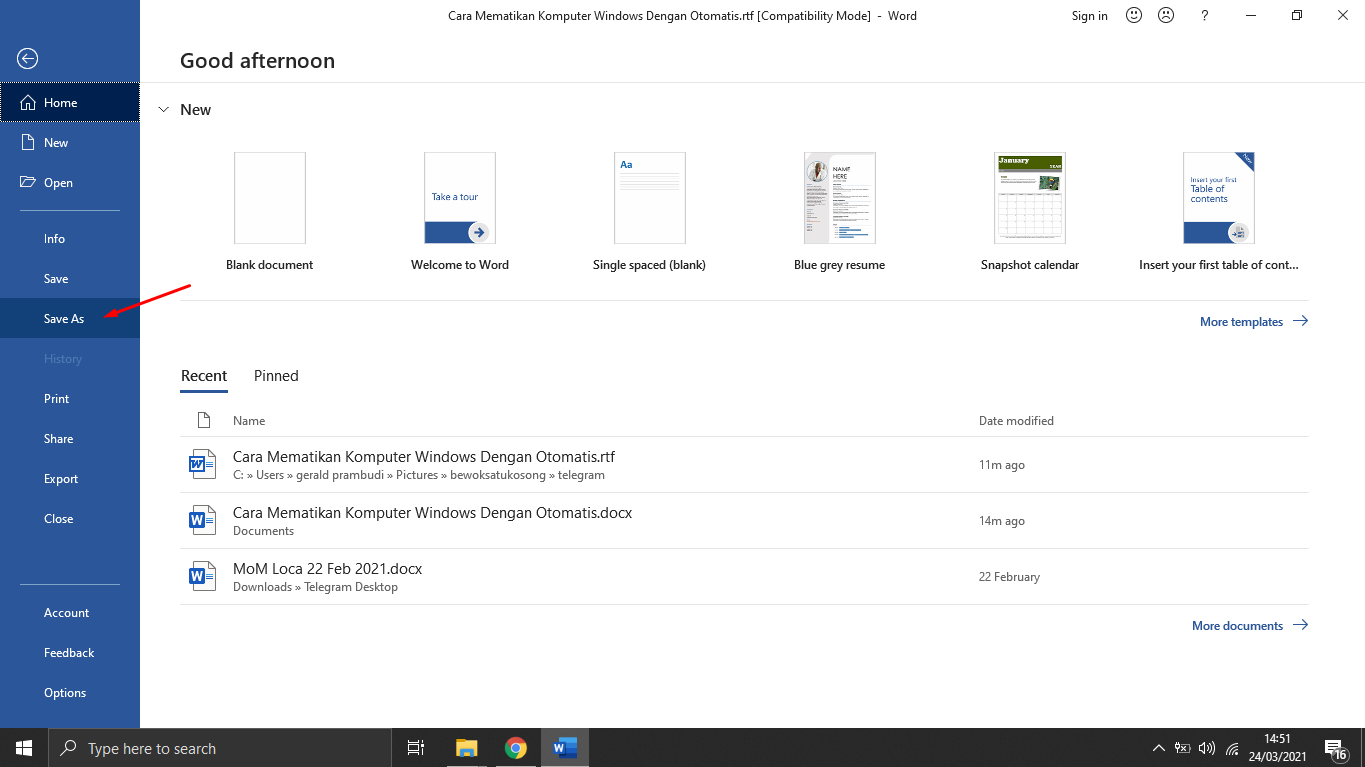Select the Single spaced (blank) template

pyautogui.click(x=650, y=211)
